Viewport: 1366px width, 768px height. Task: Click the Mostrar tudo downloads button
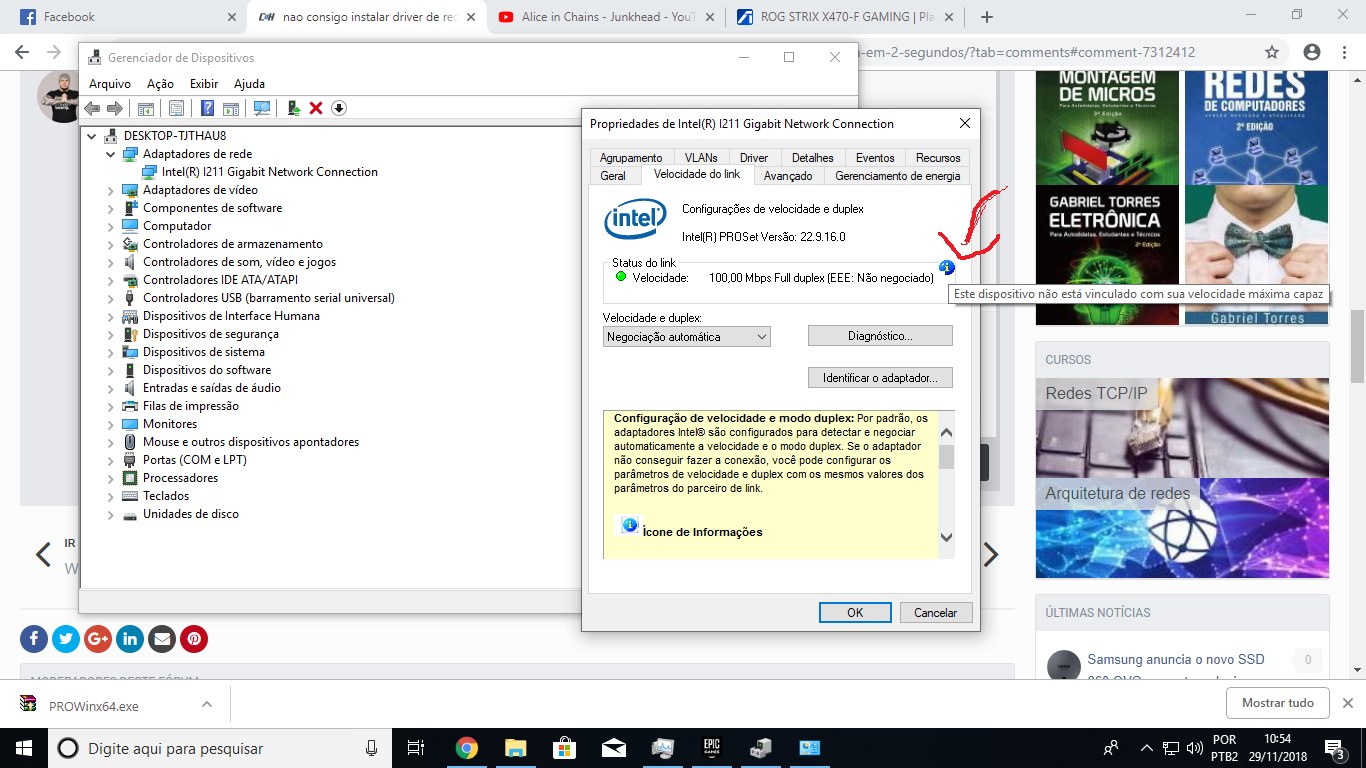(x=1278, y=703)
